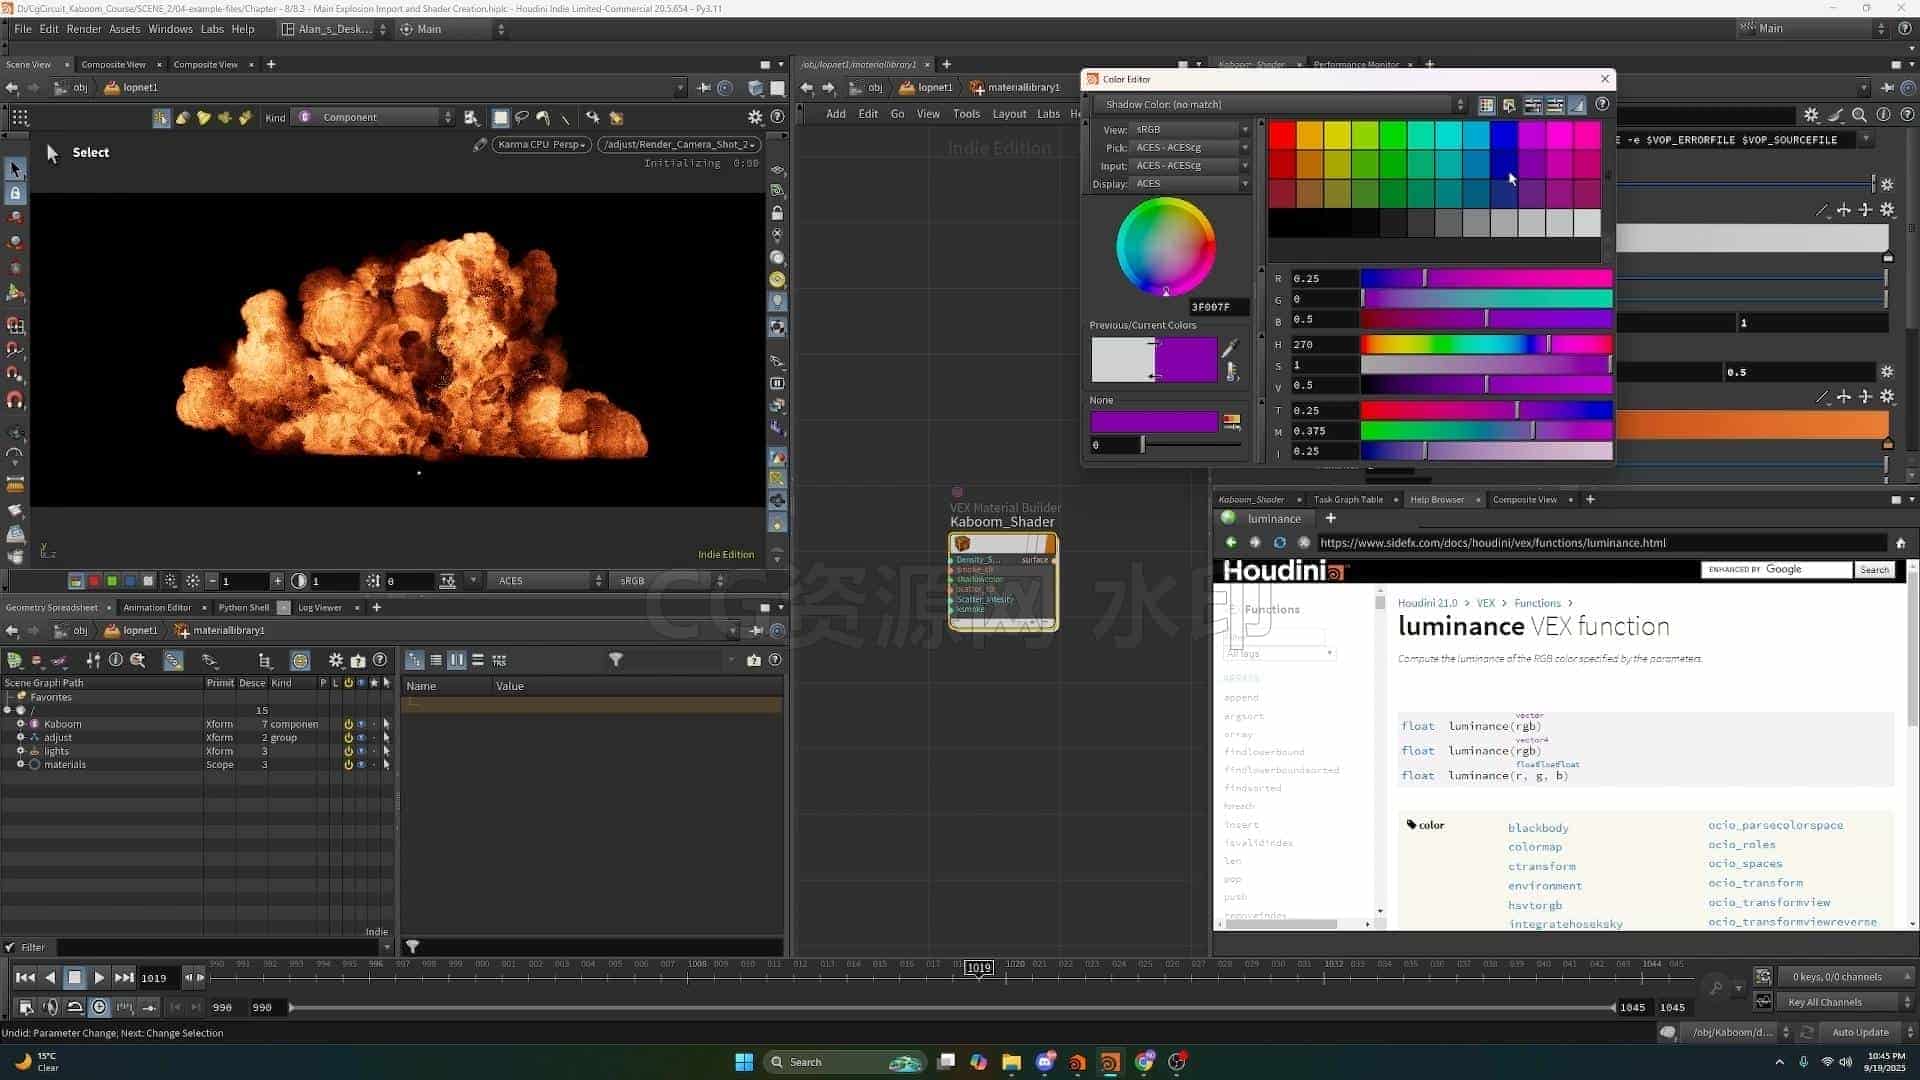This screenshot has width=1920, height=1080.
Task: Open the Display ACES dropdown
Action: coord(1191,184)
